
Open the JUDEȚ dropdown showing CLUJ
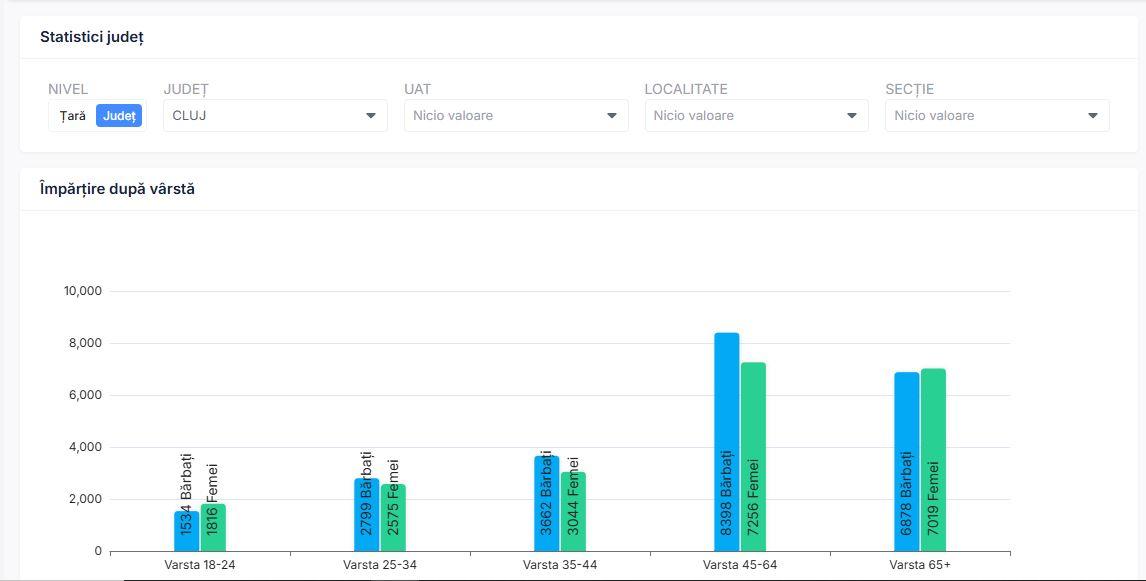click(265, 116)
